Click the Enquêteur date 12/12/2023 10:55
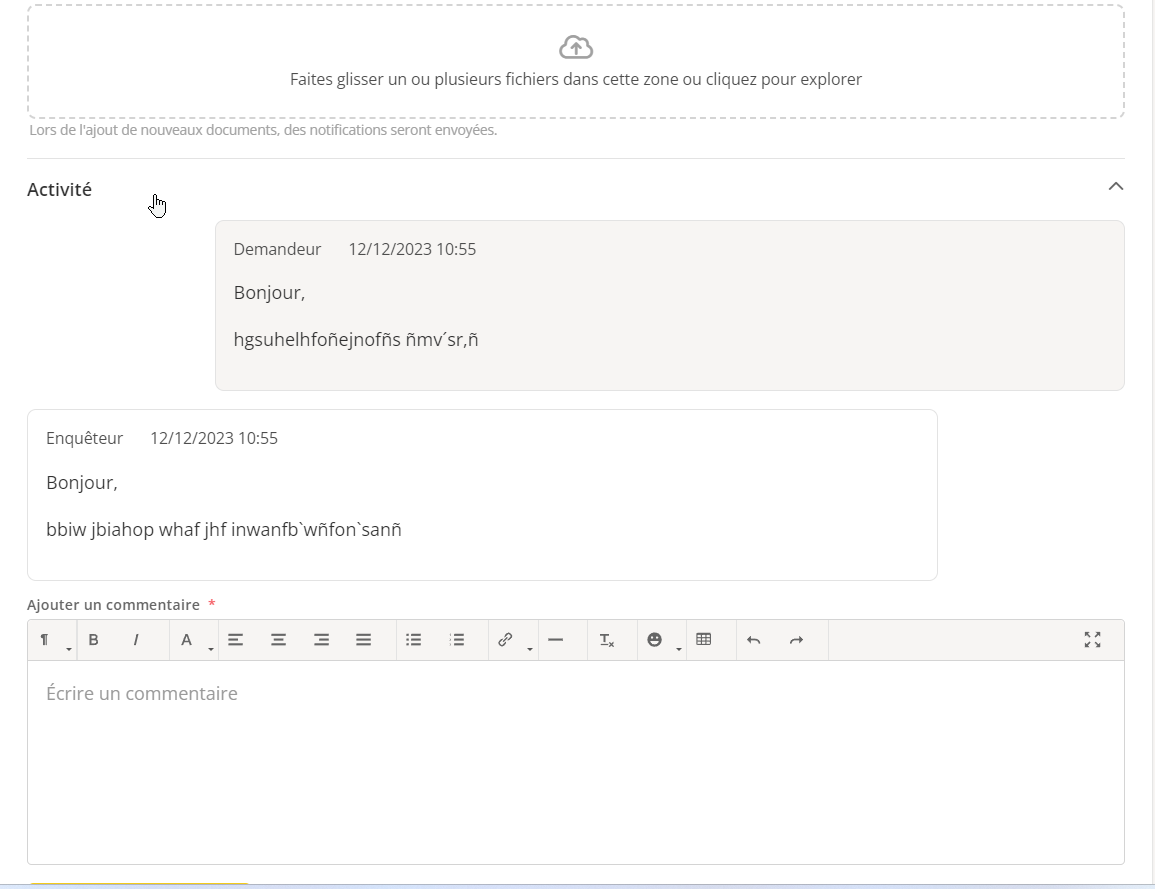Image resolution: width=1155 pixels, height=889 pixels. click(214, 438)
